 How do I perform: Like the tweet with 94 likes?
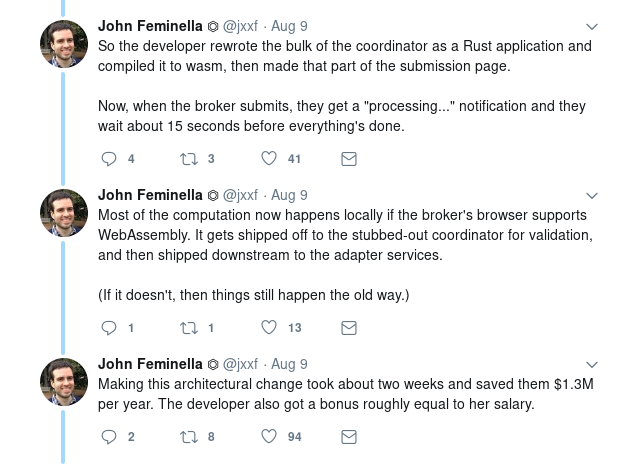pyautogui.click(x=268, y=436)
